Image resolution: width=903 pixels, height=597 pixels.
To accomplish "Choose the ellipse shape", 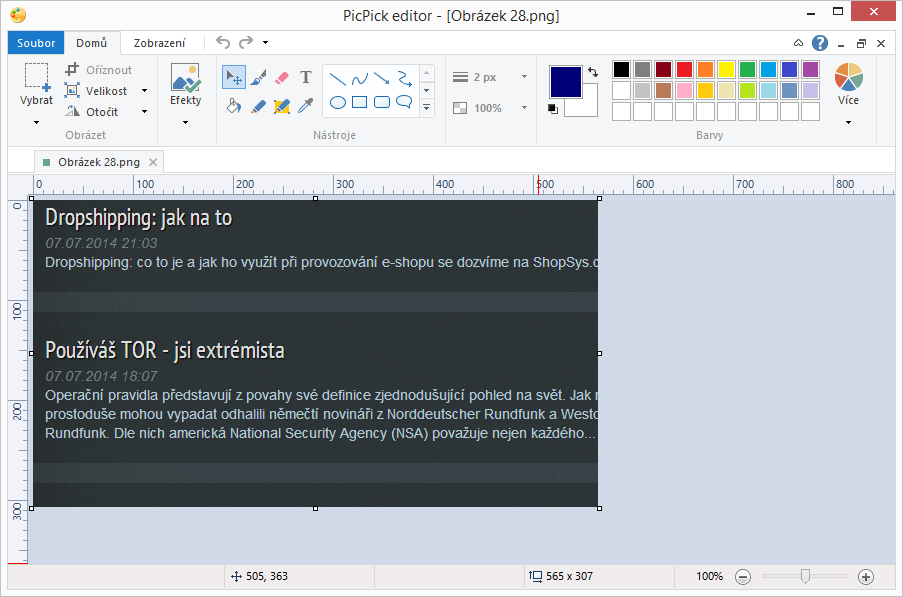I will click(338, 102).
